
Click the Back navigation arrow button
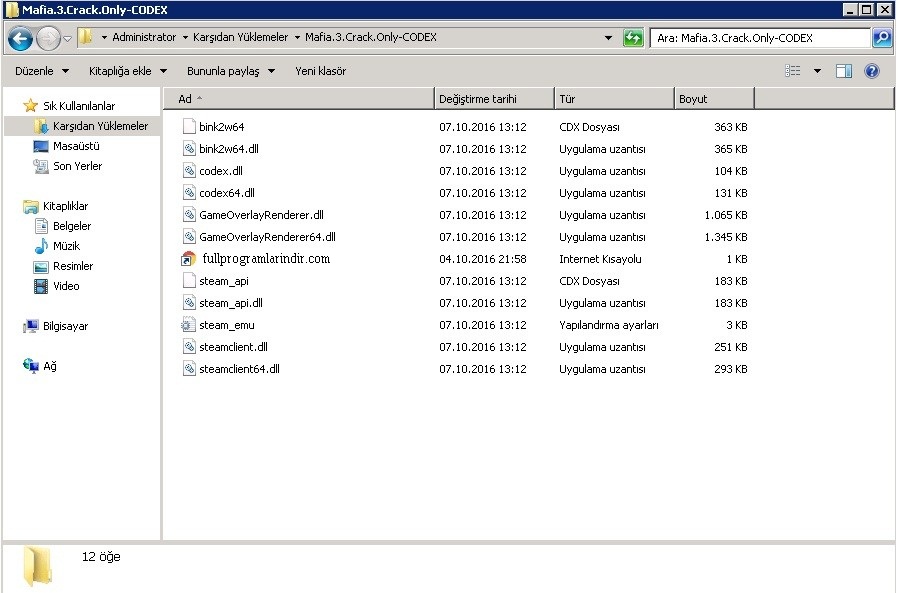coord(20,38)
